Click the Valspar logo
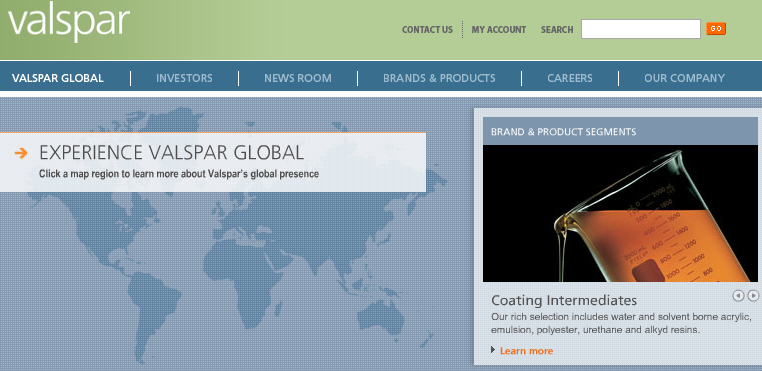762x371 pixels. (x=69, y=21)
